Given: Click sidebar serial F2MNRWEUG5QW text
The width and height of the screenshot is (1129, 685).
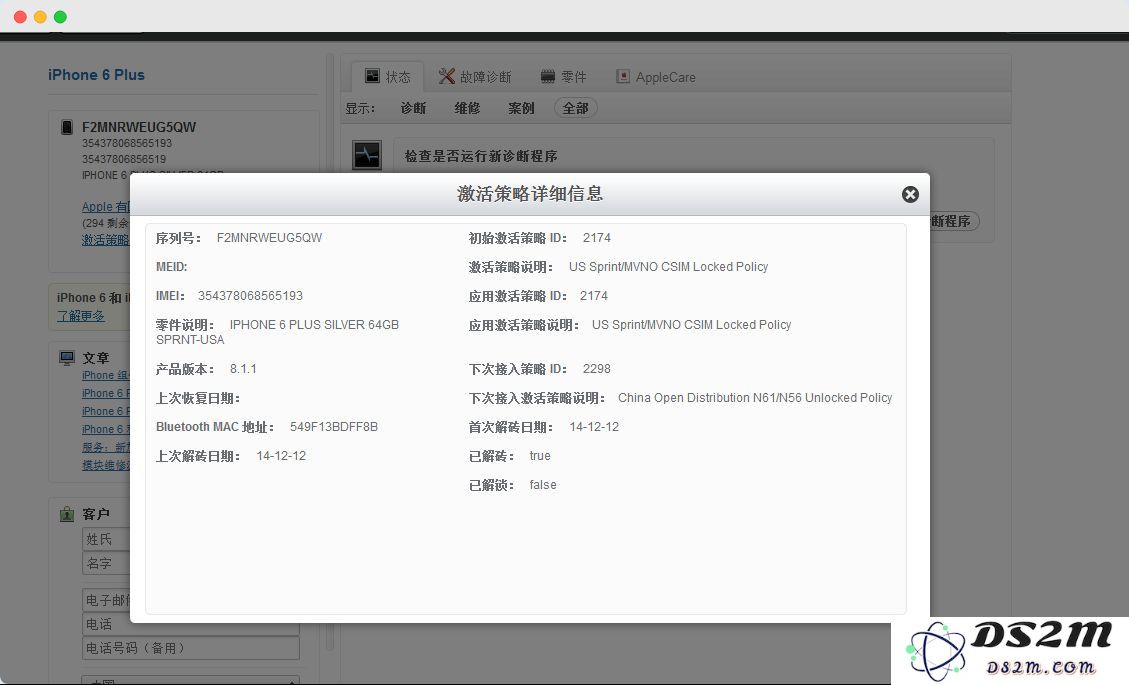Looking at the screenshot, I should point(139,127).
